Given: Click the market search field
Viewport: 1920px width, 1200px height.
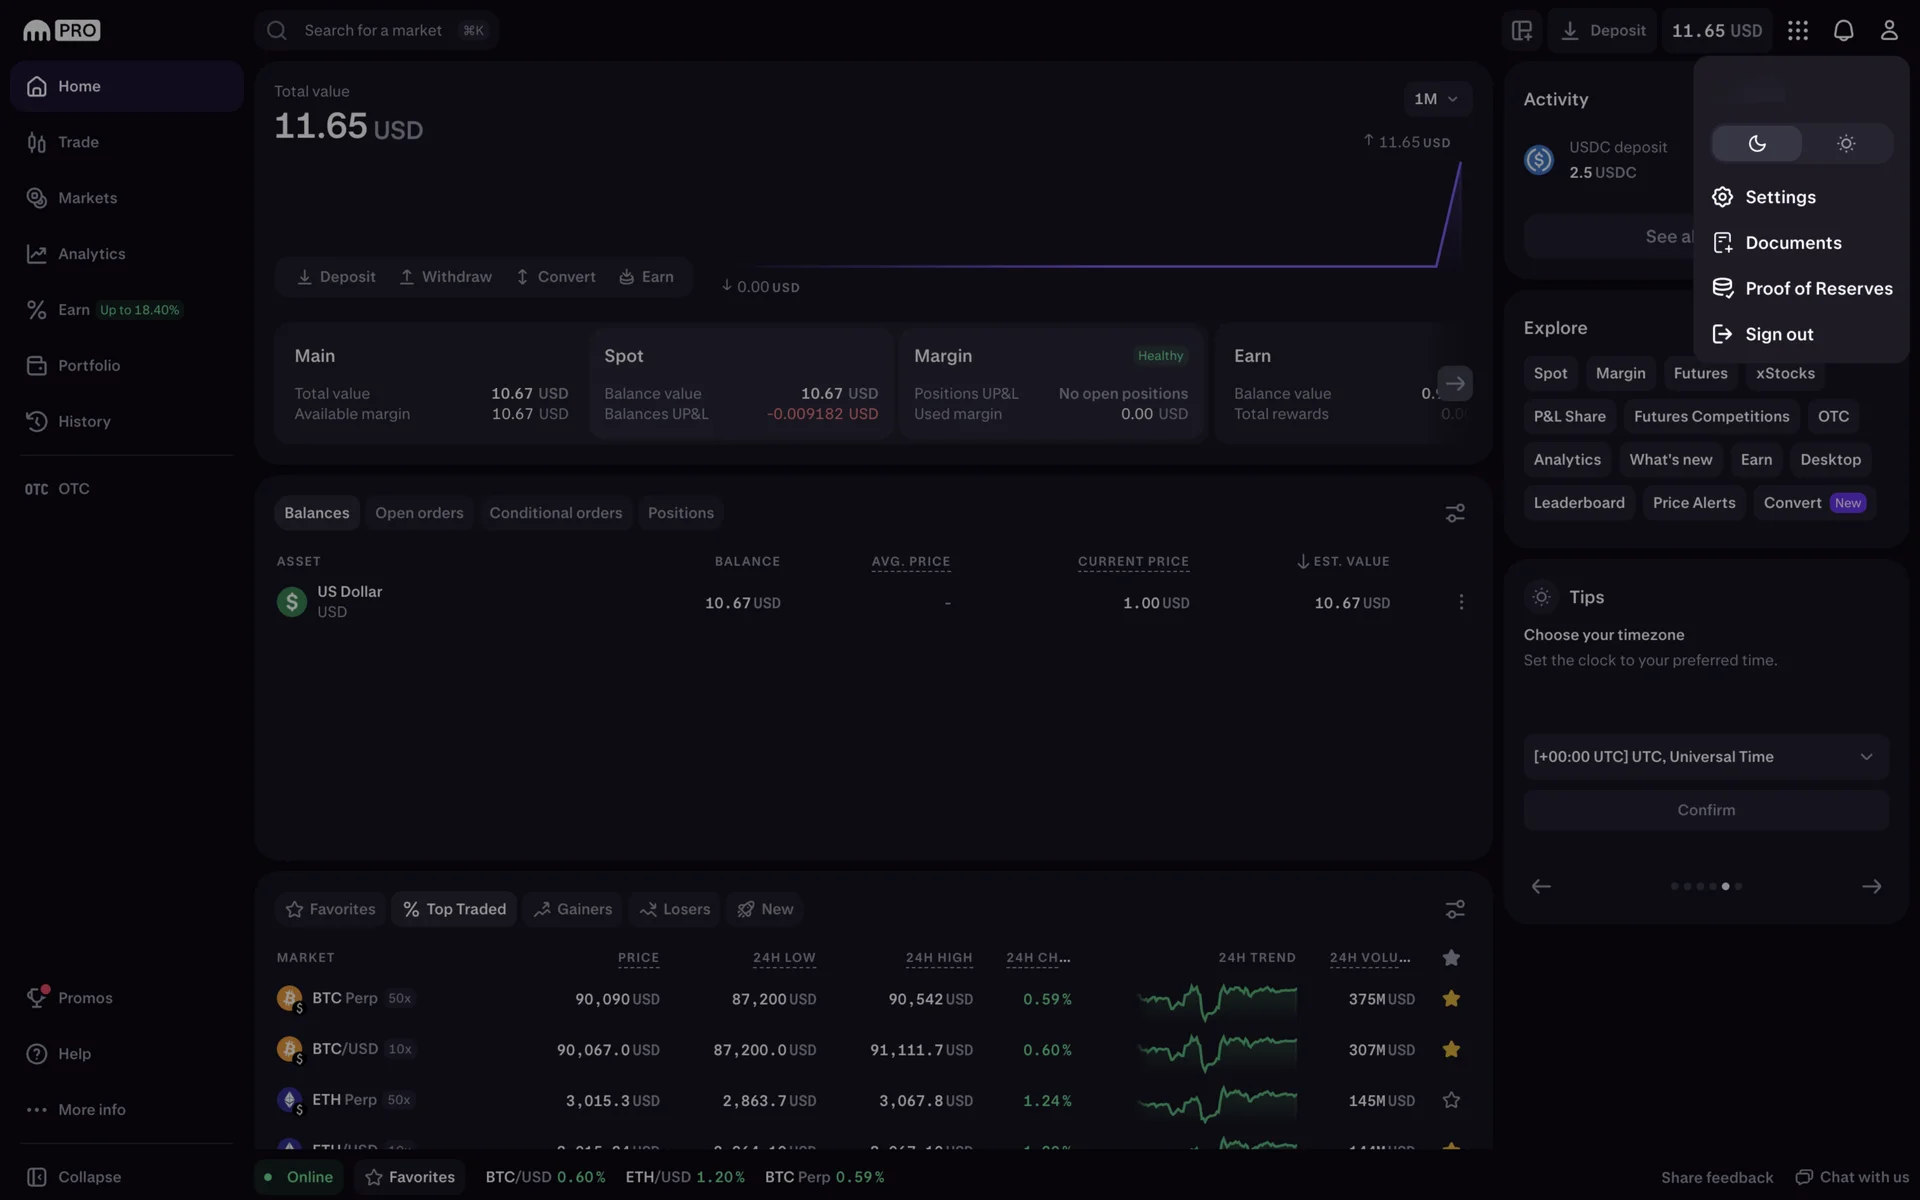Looking at the screenshot, I should (375, 30).
